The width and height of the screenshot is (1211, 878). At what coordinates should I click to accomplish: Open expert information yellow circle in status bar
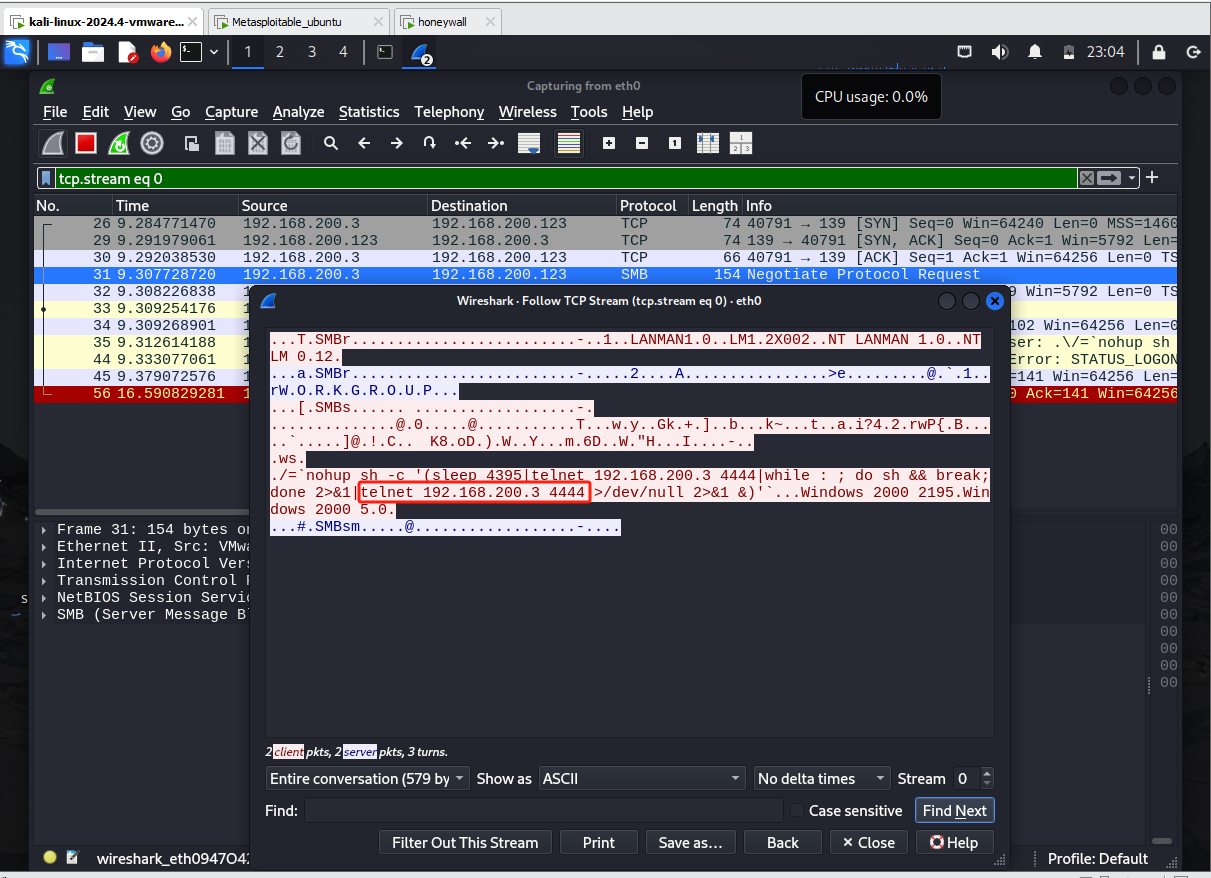[x=50, y=857]
